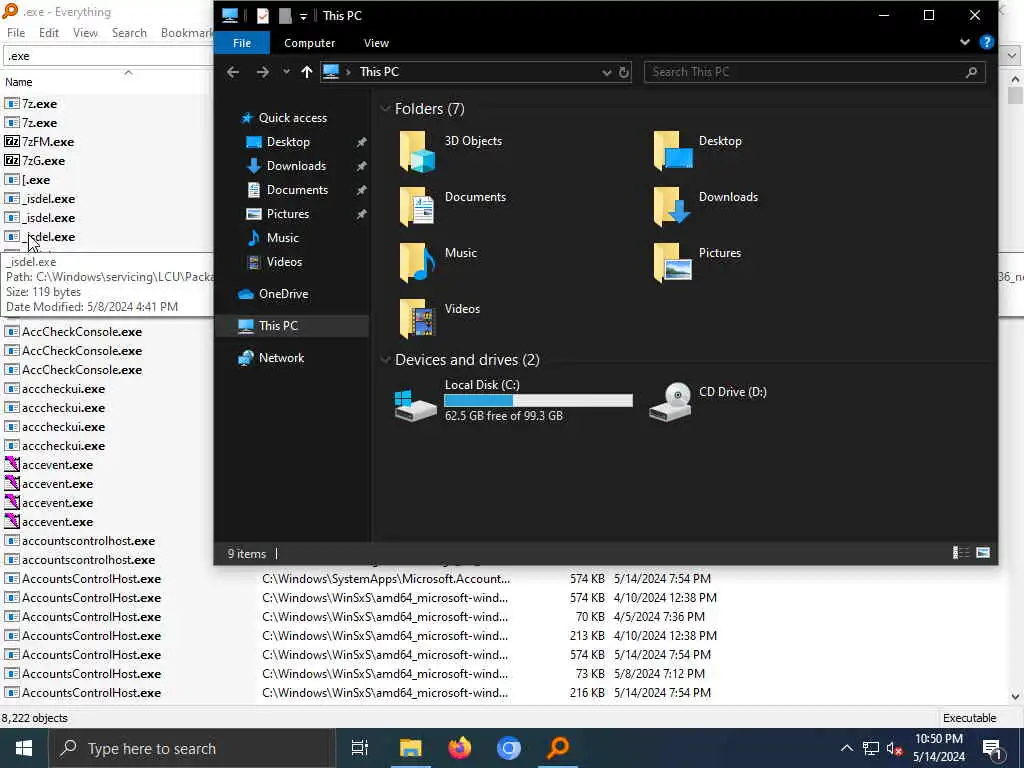Open Everything's View menu

(85, 33)
